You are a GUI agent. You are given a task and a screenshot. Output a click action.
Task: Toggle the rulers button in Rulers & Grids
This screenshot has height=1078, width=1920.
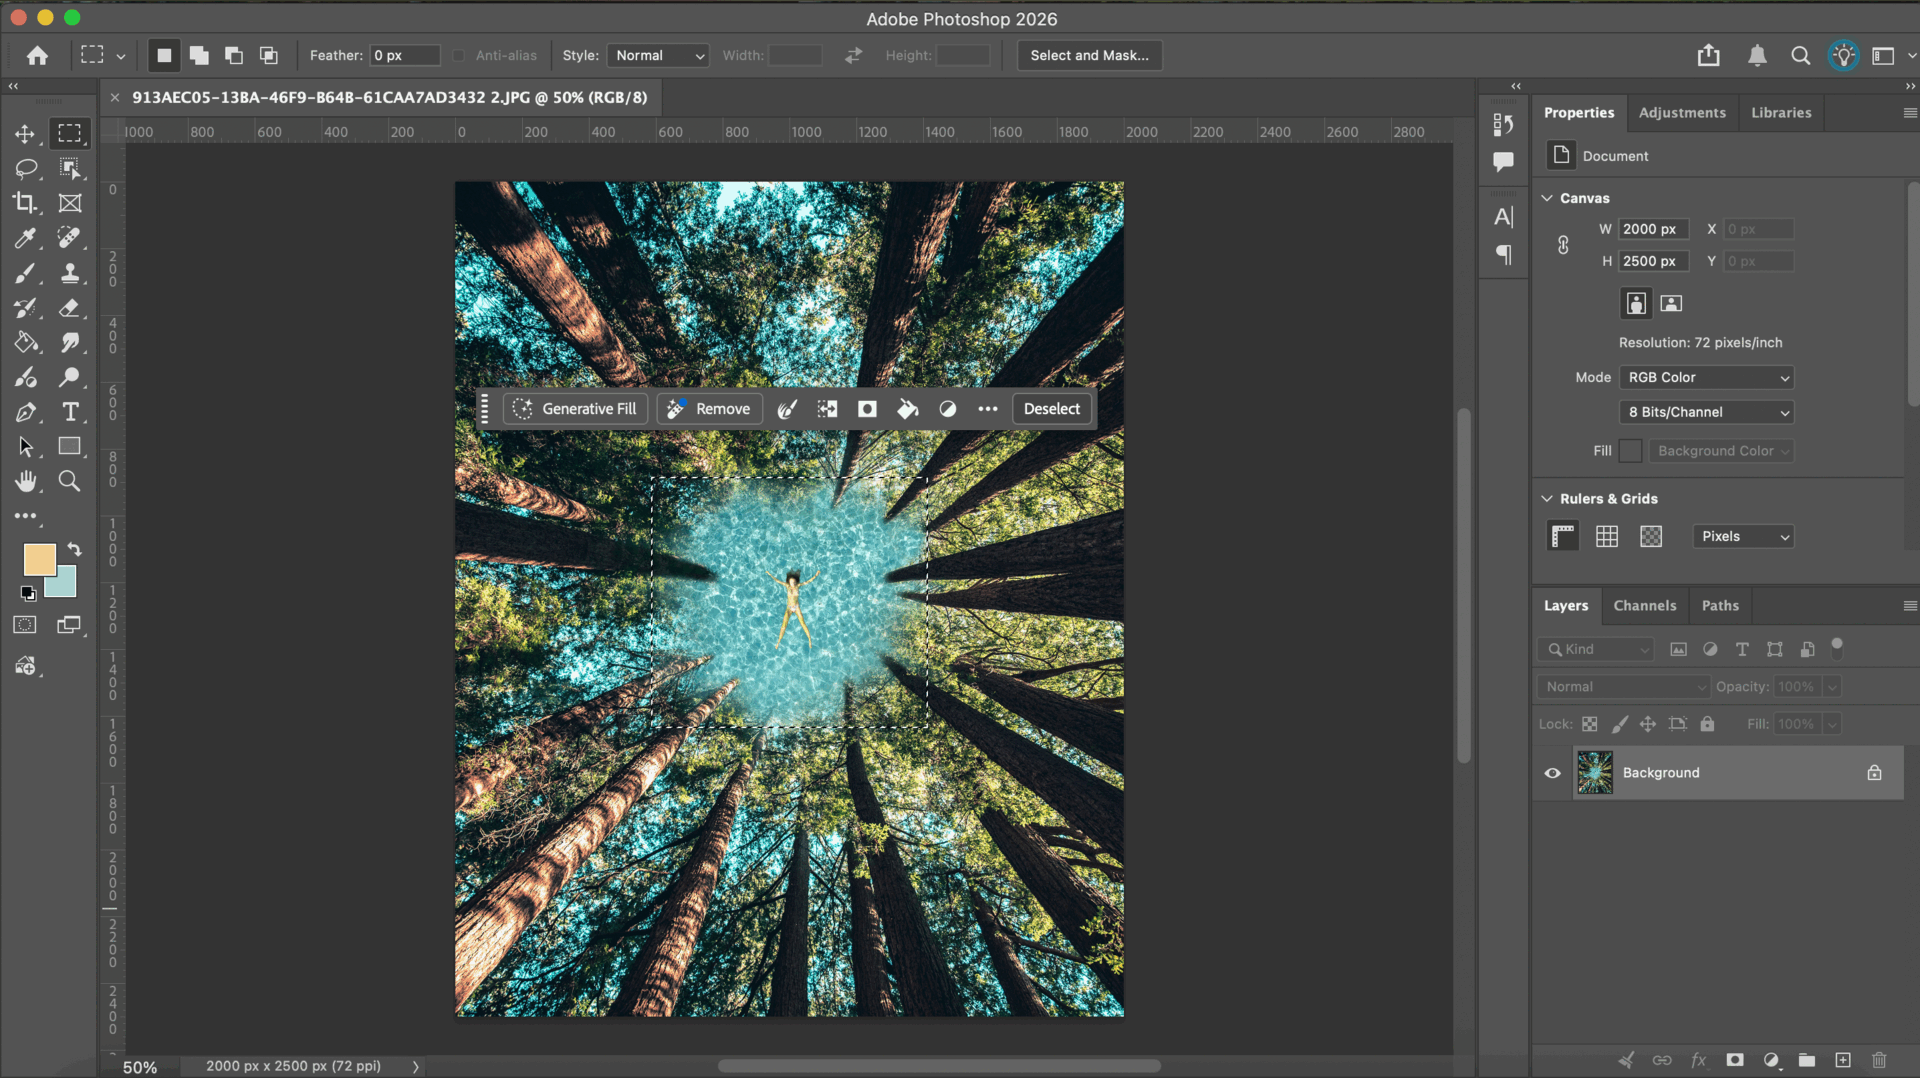(x=1563, y=537)
